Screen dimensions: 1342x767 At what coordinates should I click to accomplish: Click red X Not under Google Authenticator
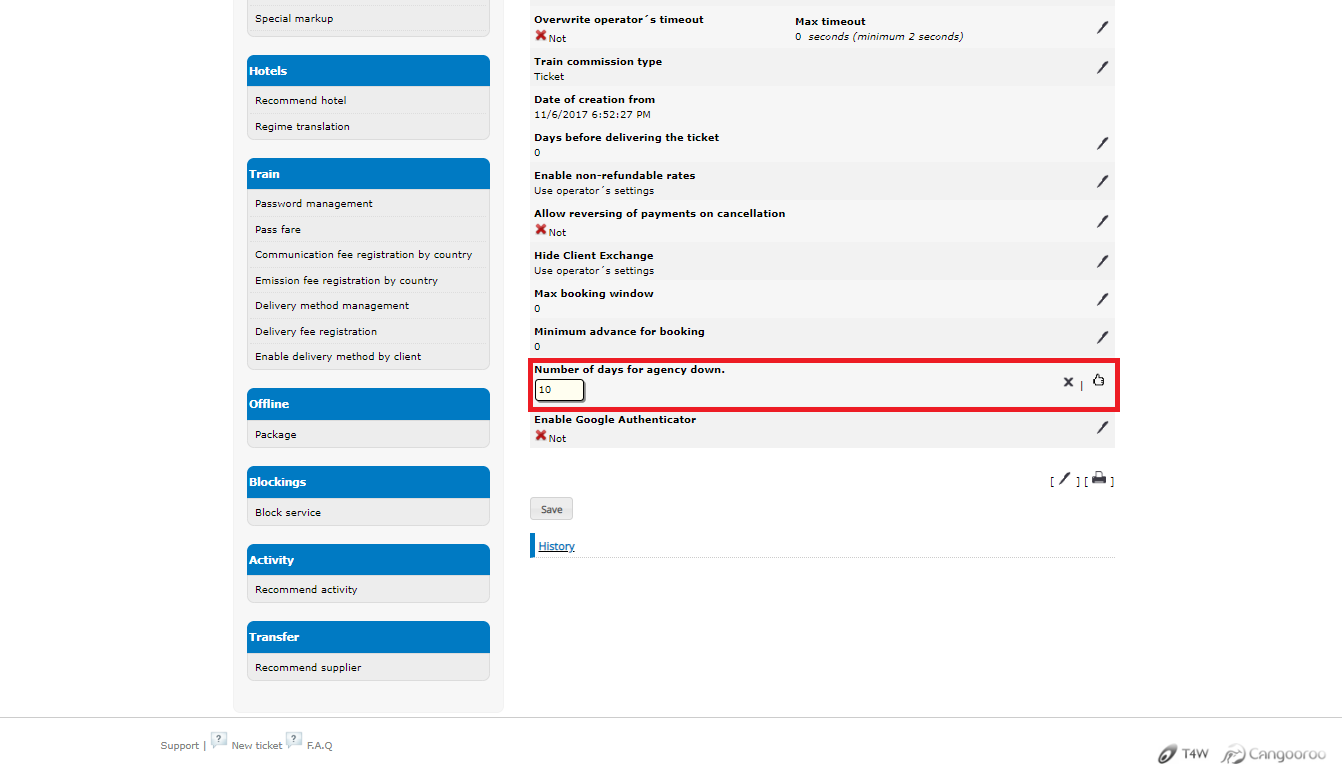[x=550, y=437]
